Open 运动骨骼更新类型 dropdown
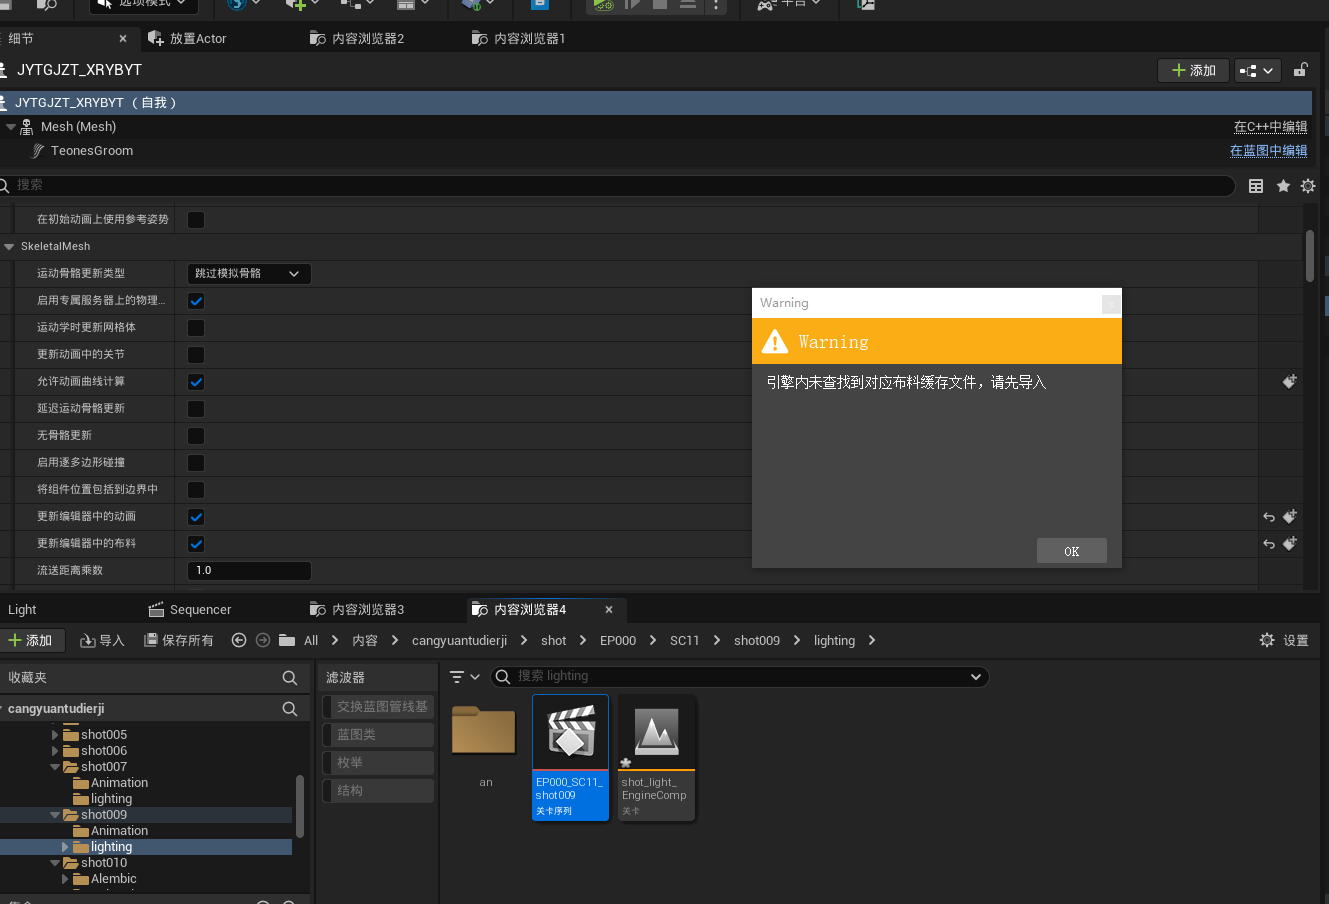Screen dimensions: 1329x904 pyautogui.click(x=249, y=274)
